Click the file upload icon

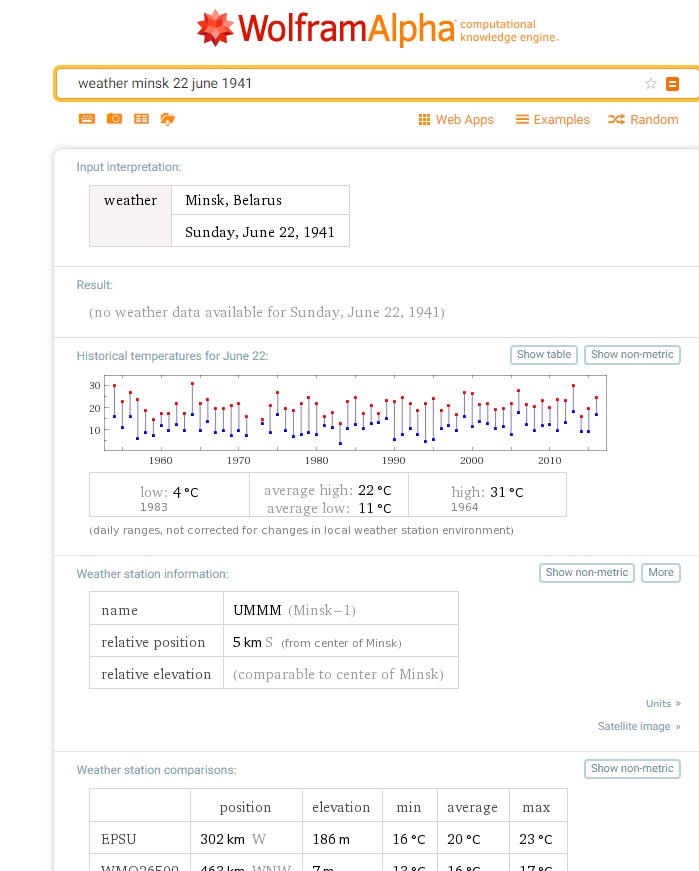(167, 119)
